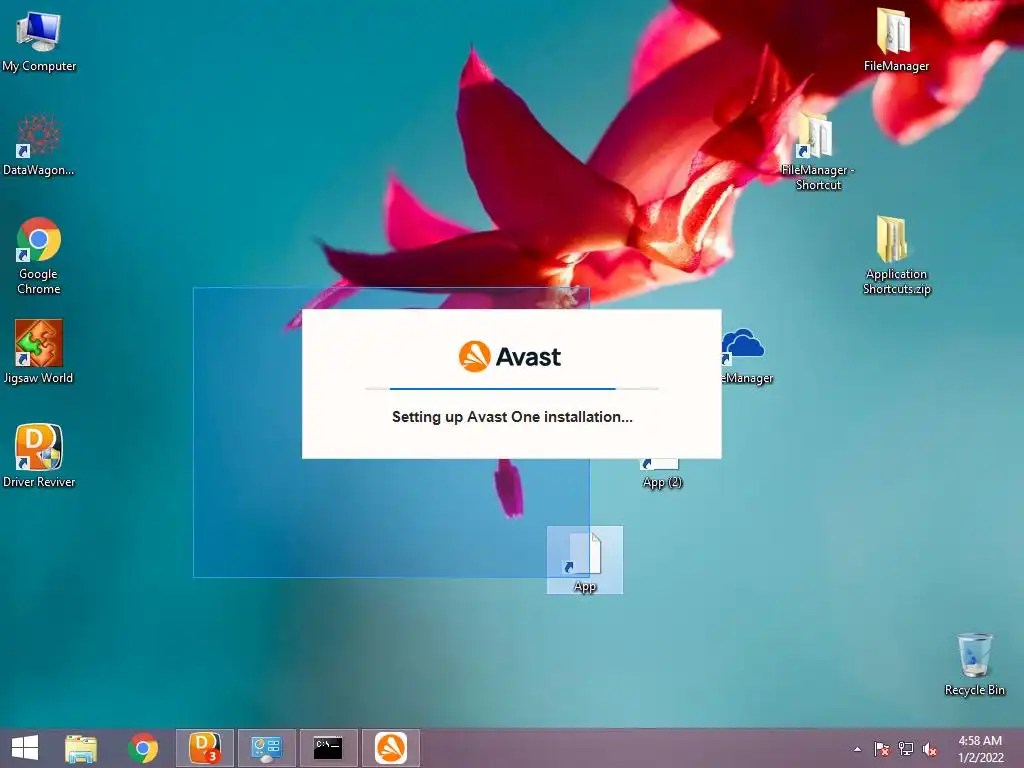Screen dimensions: 1024x768
Task: Select the FileManager folder icon
Action: [895, 40]
